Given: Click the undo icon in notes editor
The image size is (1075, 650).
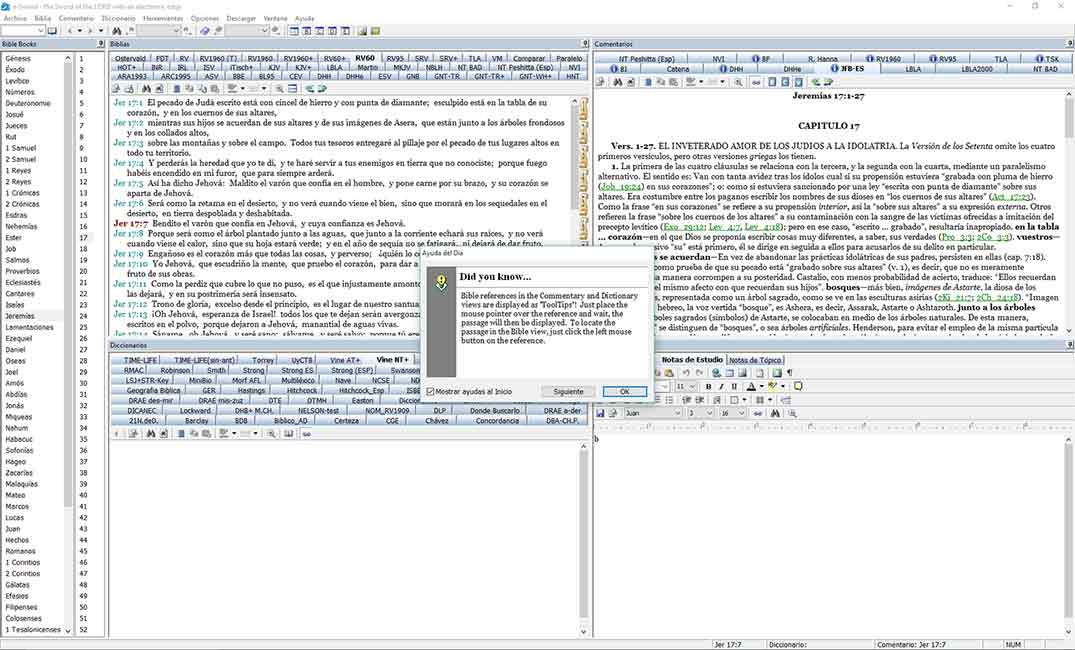Looking at the screenshot, I should click(686, 373).
